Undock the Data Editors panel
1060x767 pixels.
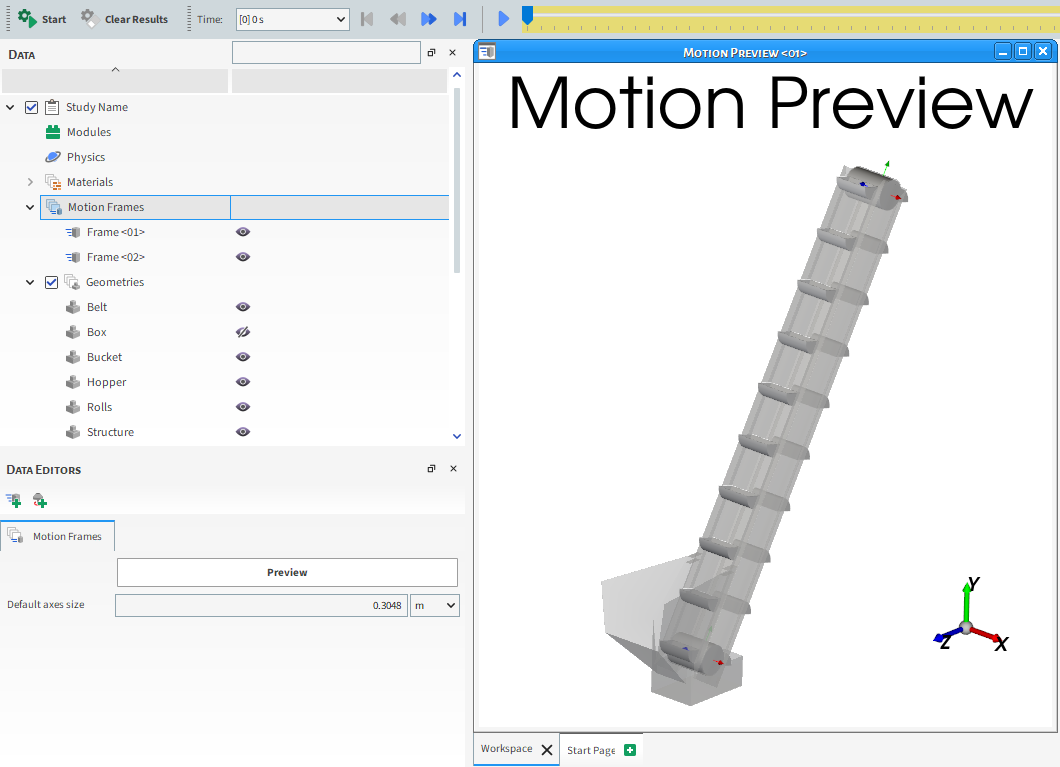431,468
